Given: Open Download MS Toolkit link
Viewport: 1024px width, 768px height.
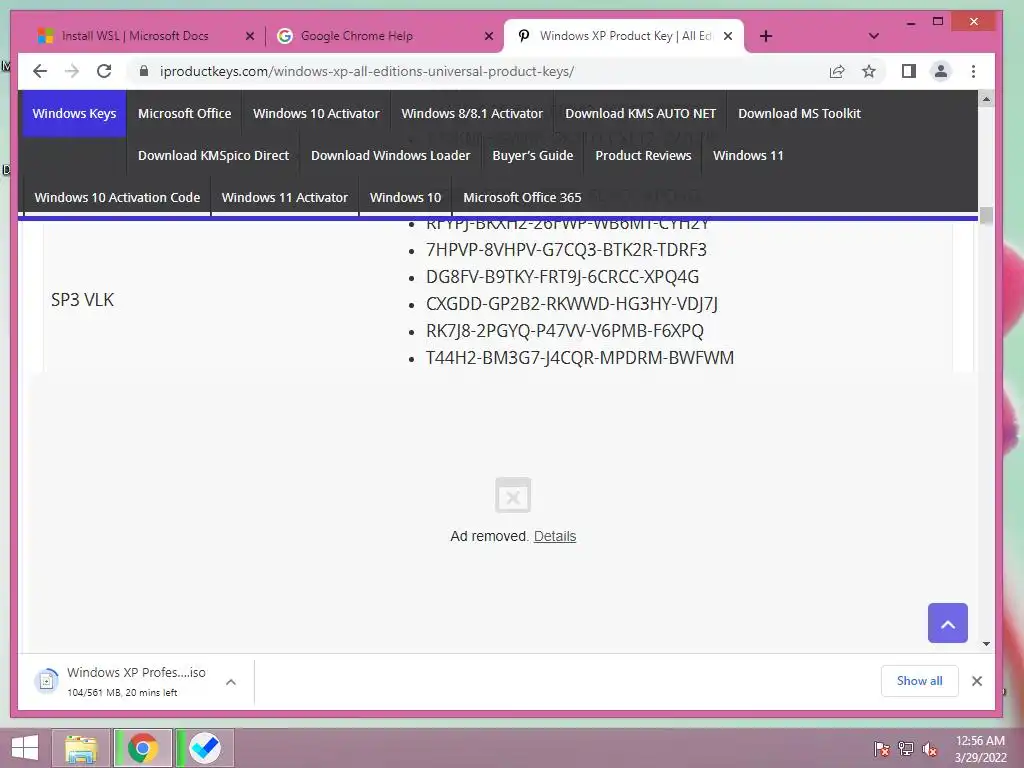Looking at the screenshot, I should coord(799,114).
